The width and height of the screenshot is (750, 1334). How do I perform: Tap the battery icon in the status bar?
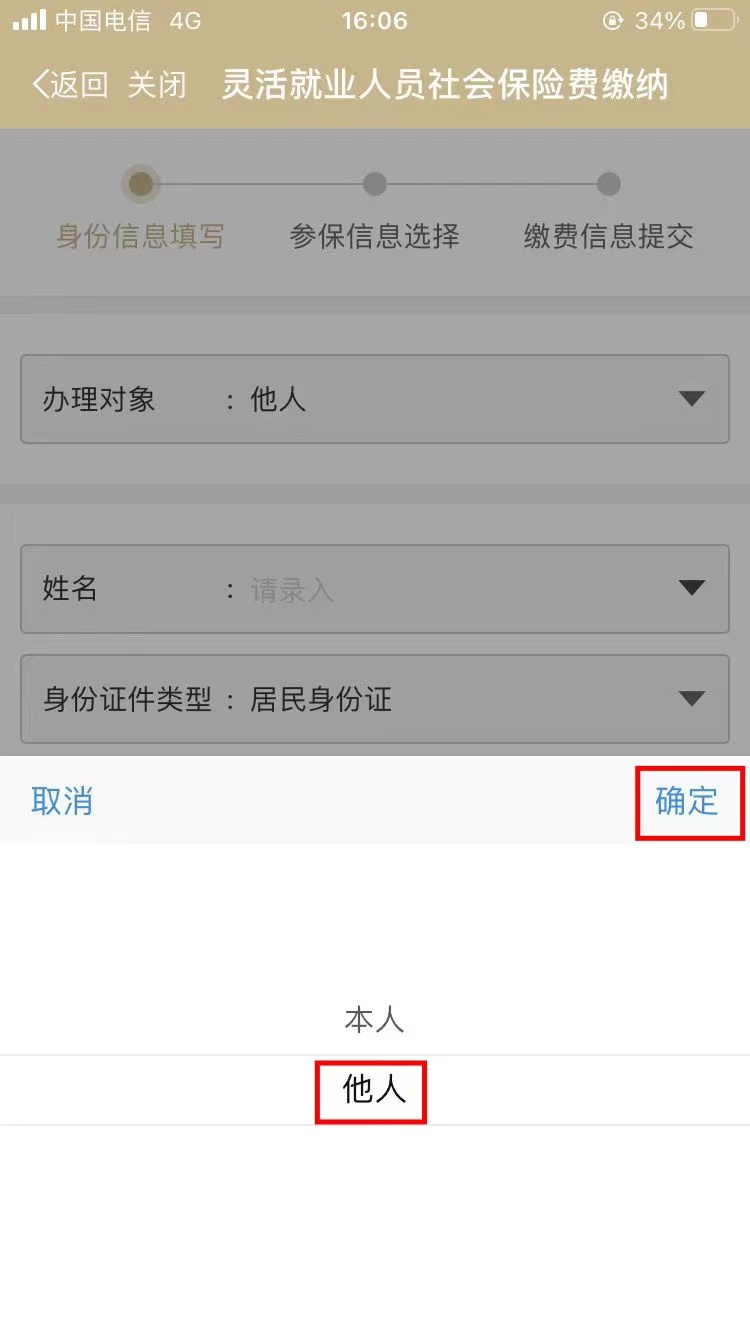pos(714,20)
